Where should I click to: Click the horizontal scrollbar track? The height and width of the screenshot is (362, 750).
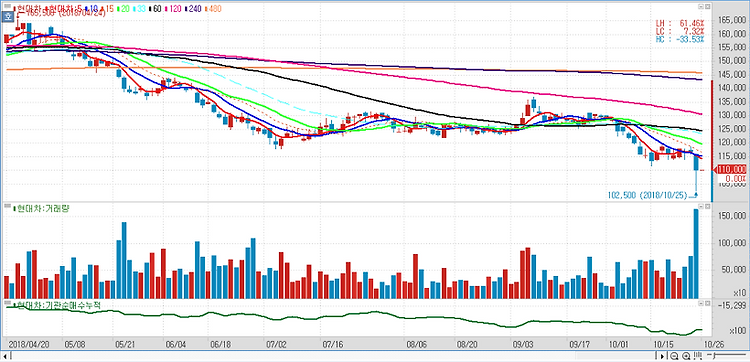(333, 356)
